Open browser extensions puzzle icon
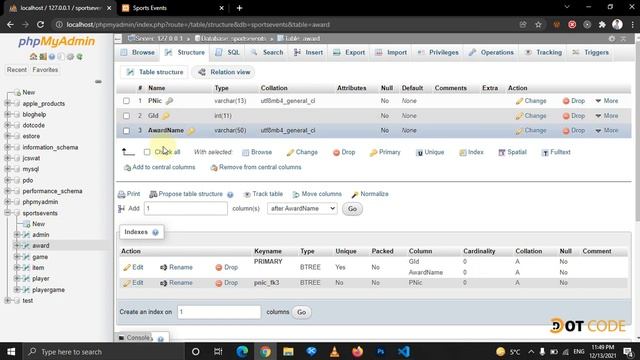Image resolution: width=640 pixels, height=360 pixels. tap(602, 24)
